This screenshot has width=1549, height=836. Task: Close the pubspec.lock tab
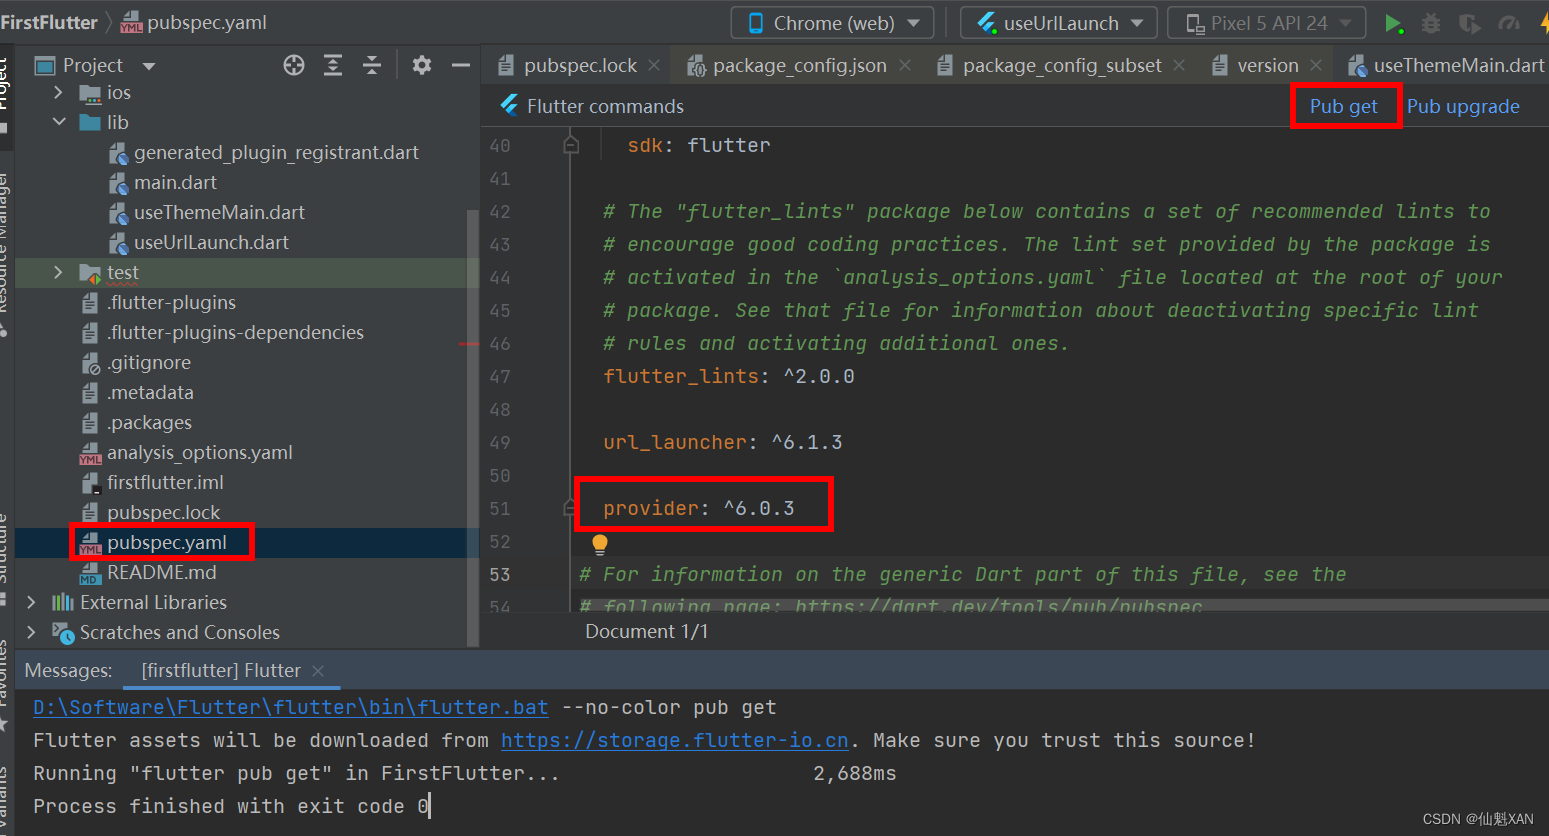pyautogui.click(x=654, y=65)
